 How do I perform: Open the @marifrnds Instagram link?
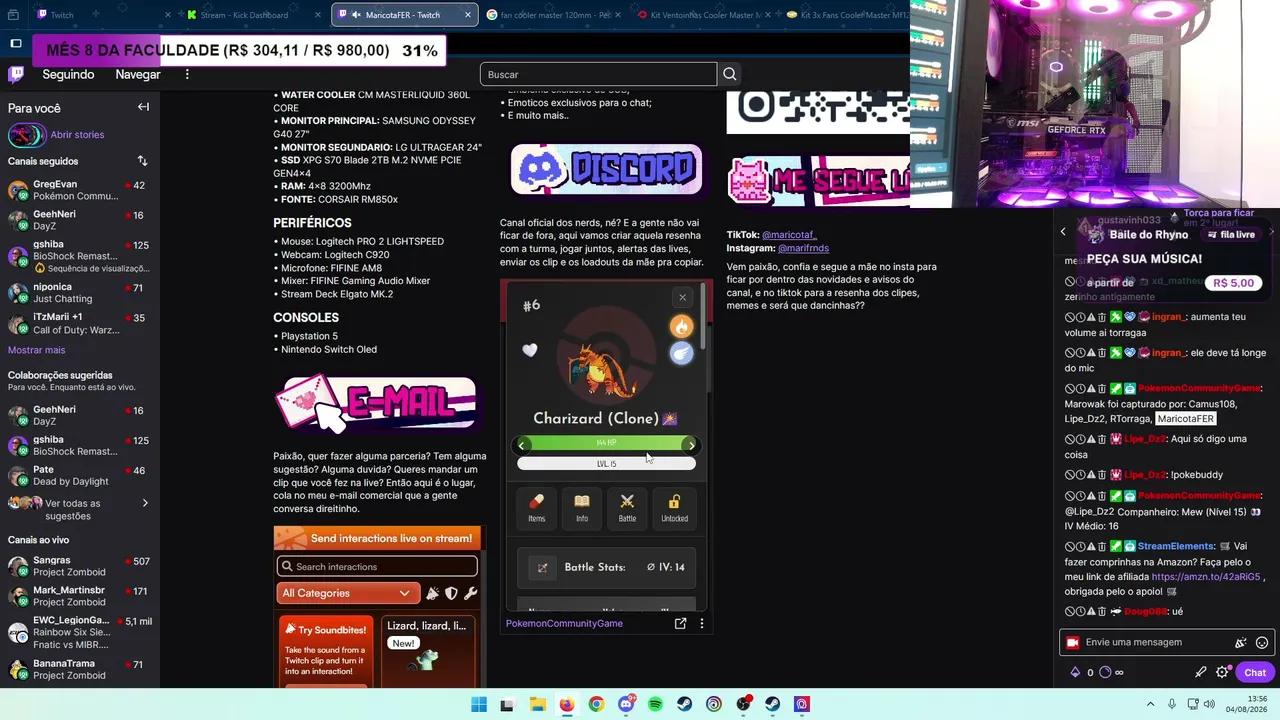point(803,248)
